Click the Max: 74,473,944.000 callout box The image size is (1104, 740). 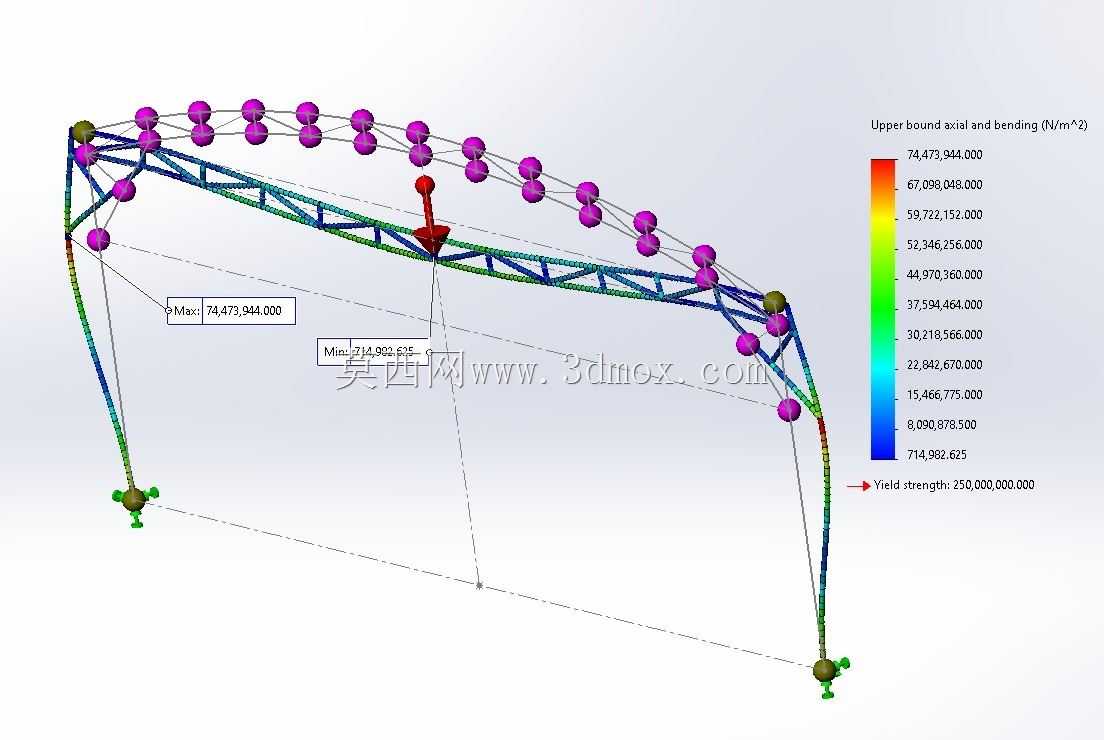click(x=231, y=311)
